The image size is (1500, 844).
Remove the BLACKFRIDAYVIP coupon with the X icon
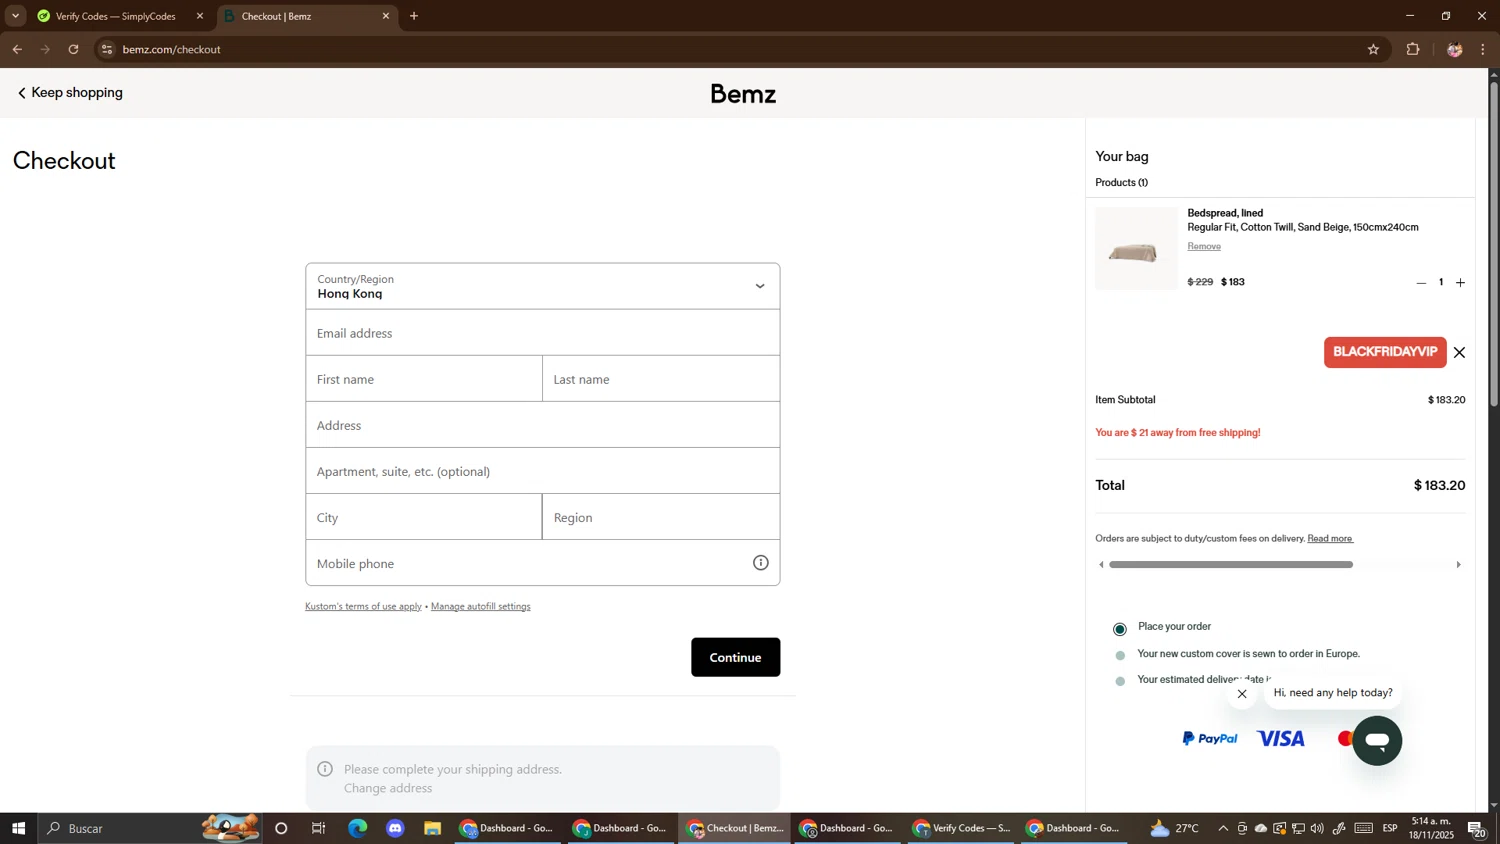1459,352
